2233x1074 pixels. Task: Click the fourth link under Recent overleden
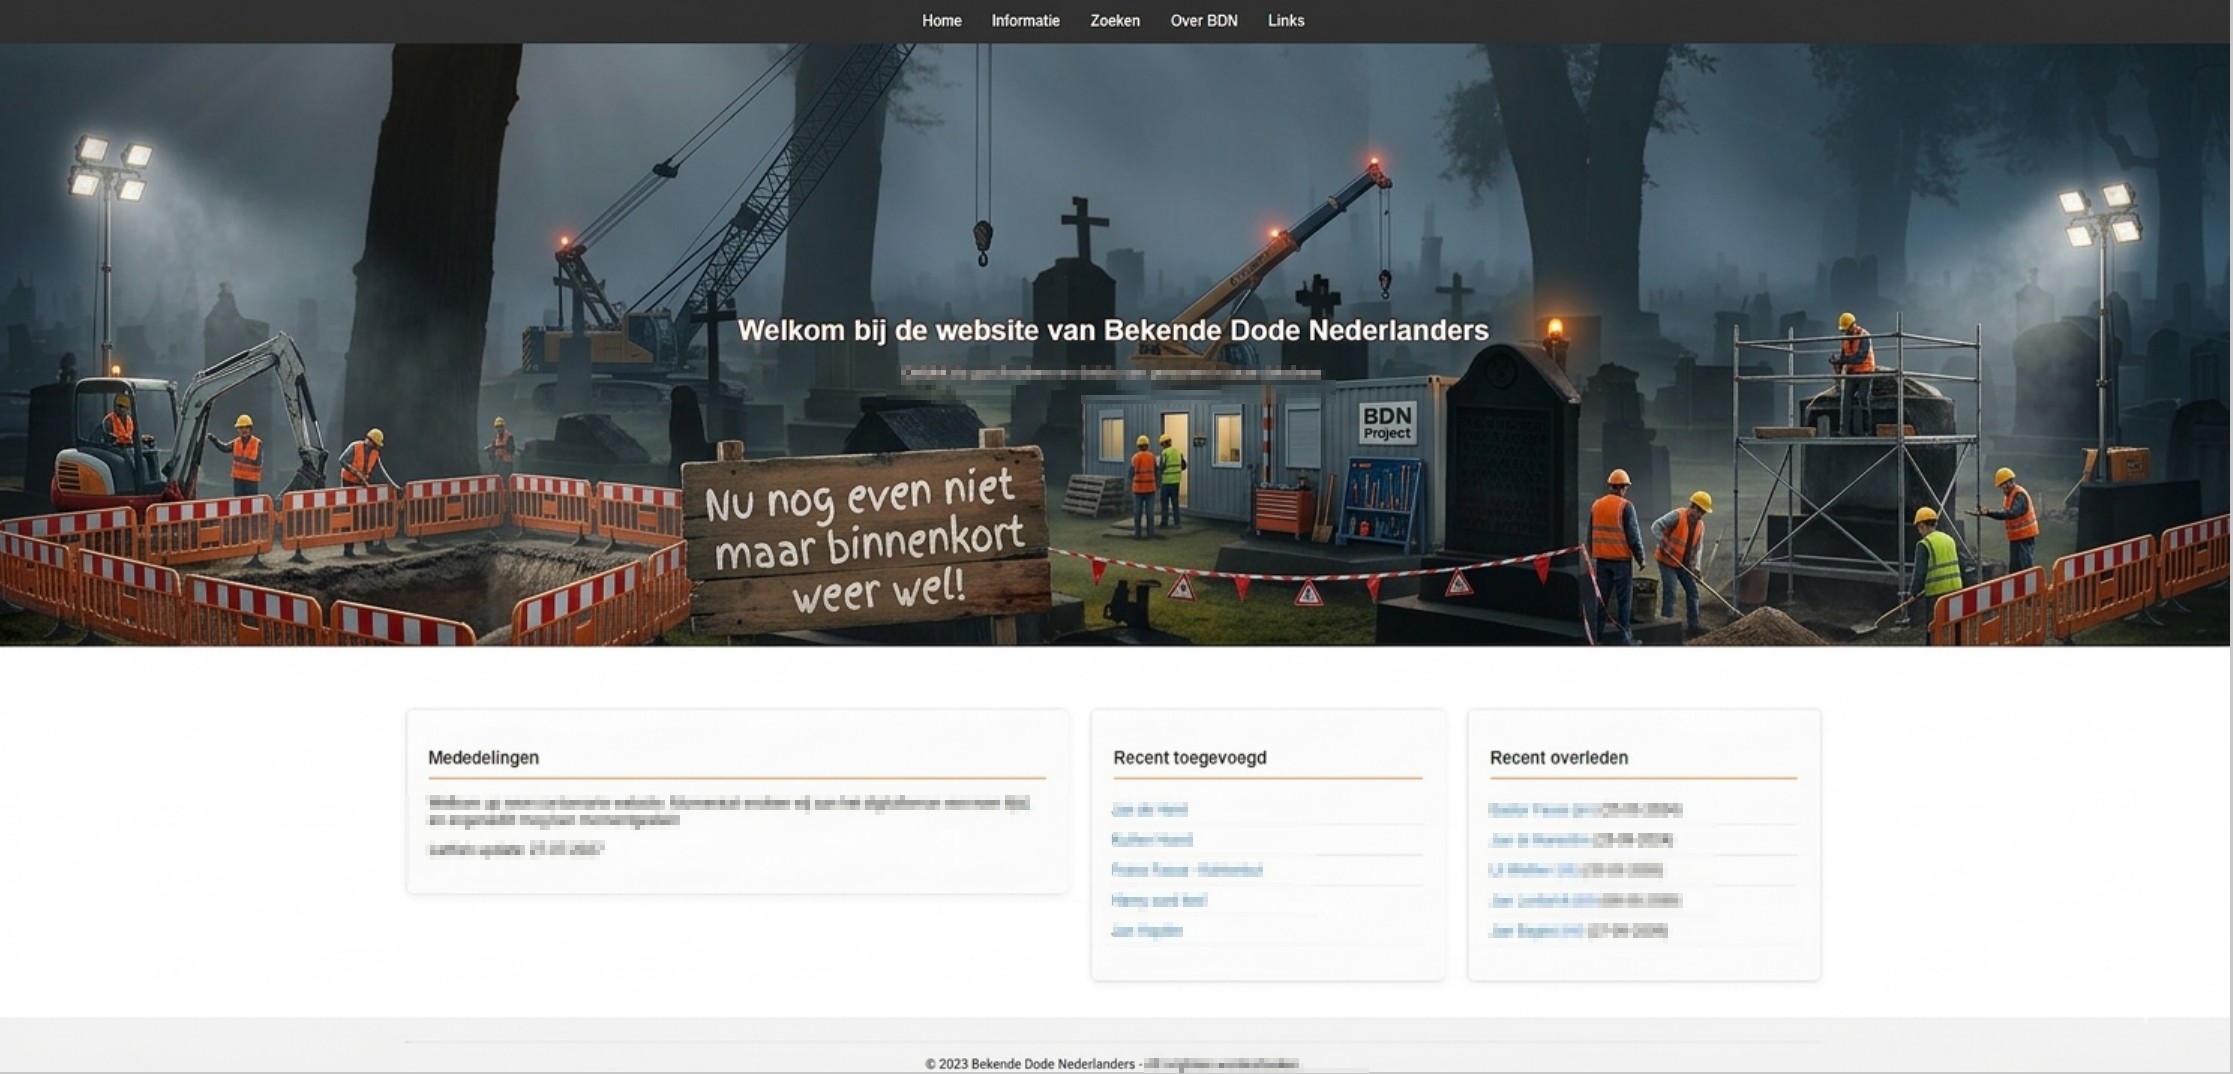pos(1545,900)
